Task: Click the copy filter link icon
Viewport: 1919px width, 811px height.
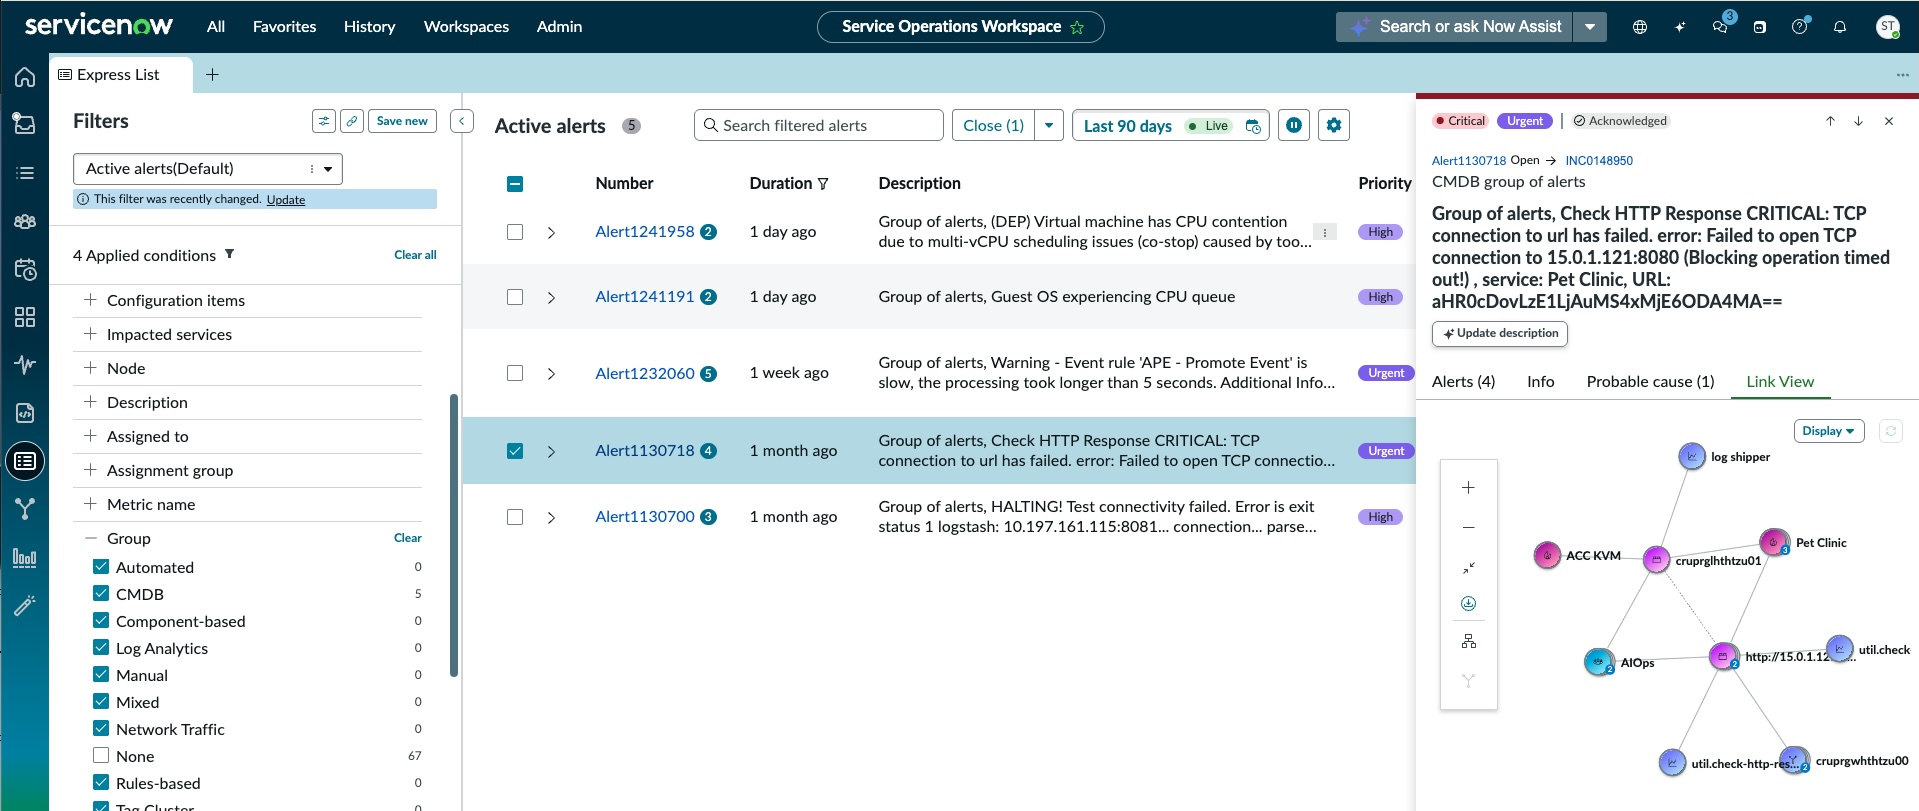Action: (x=352, y=121)
